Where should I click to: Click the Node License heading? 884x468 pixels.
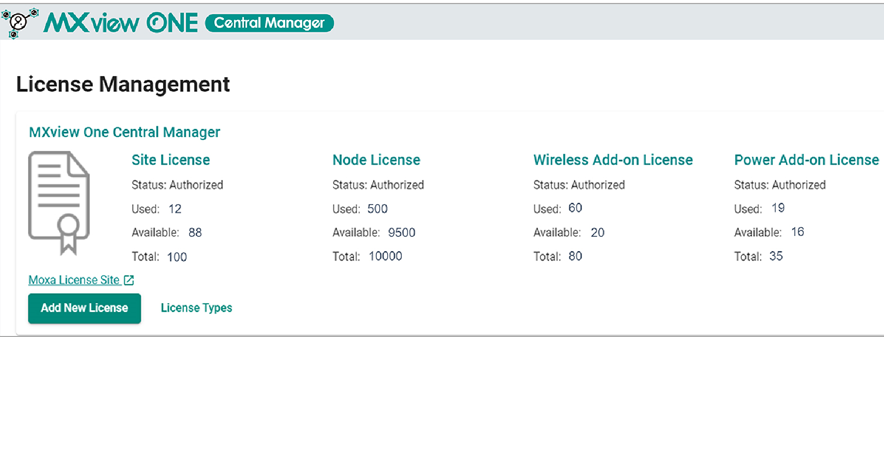tap(376, 160)
